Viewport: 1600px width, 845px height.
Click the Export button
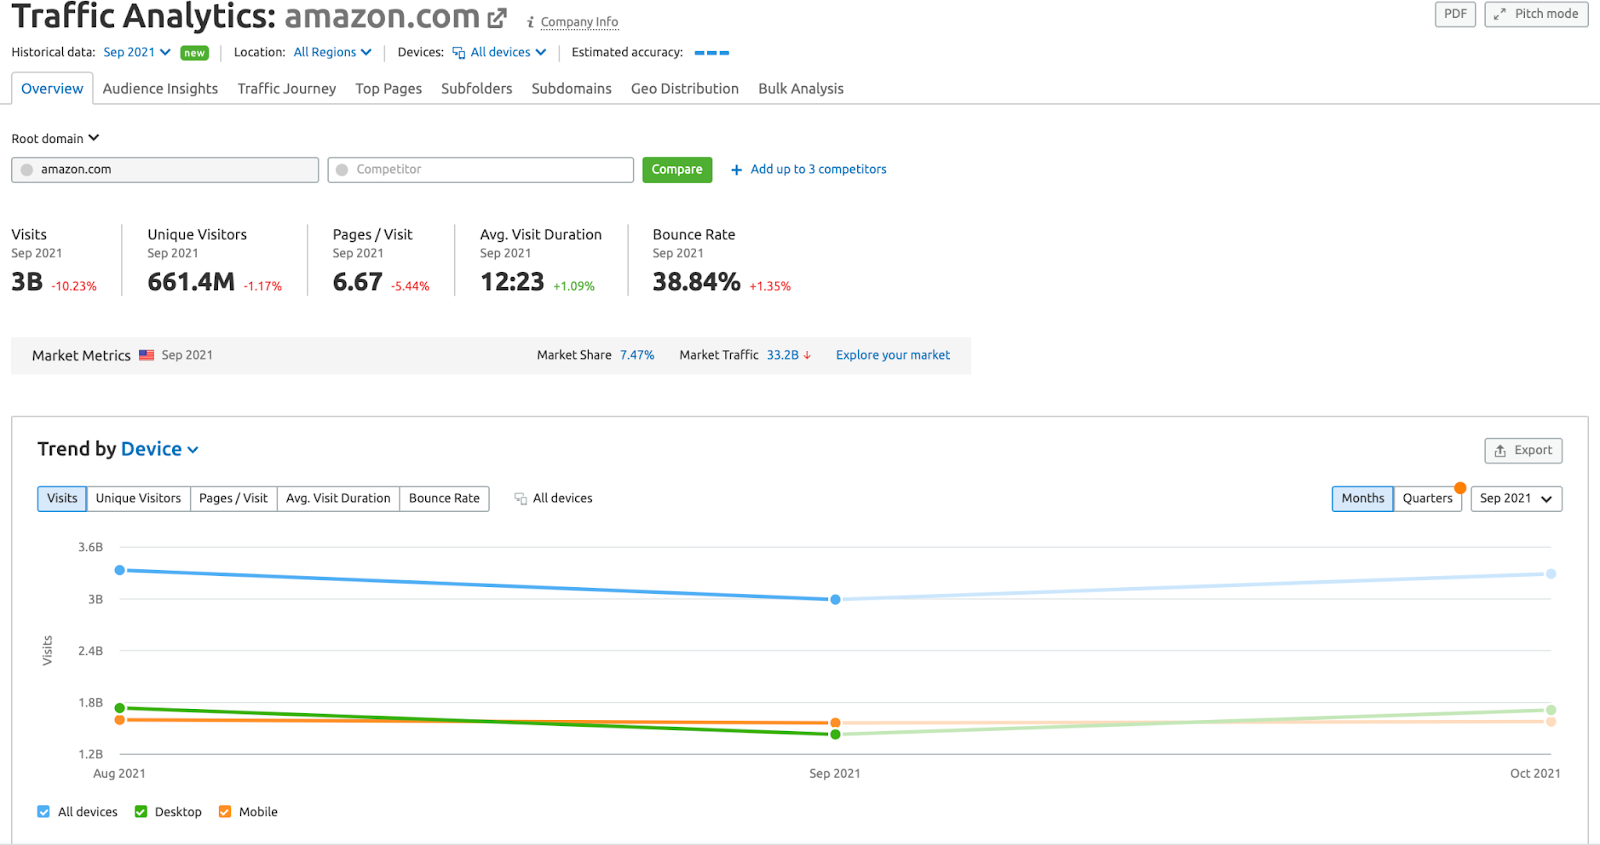tap(1523, 451)
